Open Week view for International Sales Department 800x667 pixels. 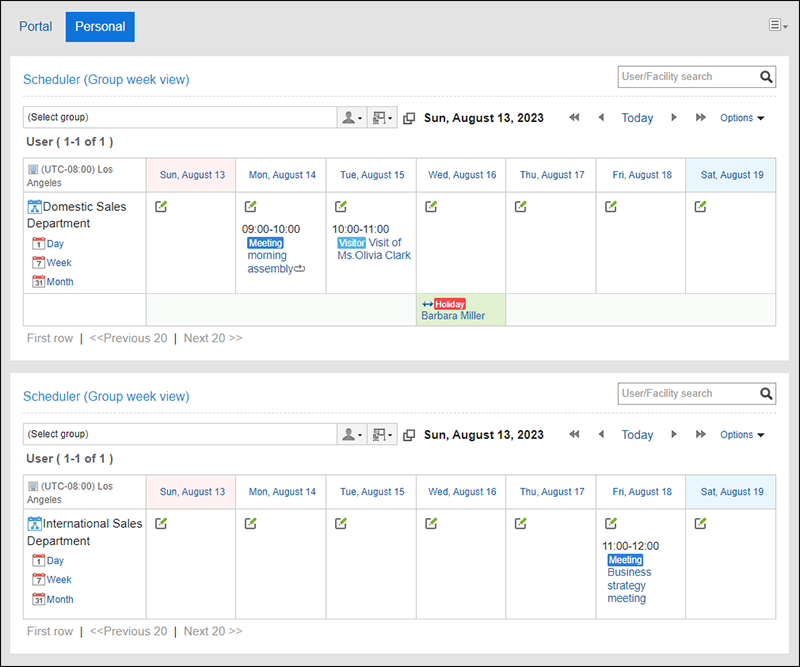pyautogui.click(x=52, y=580)
